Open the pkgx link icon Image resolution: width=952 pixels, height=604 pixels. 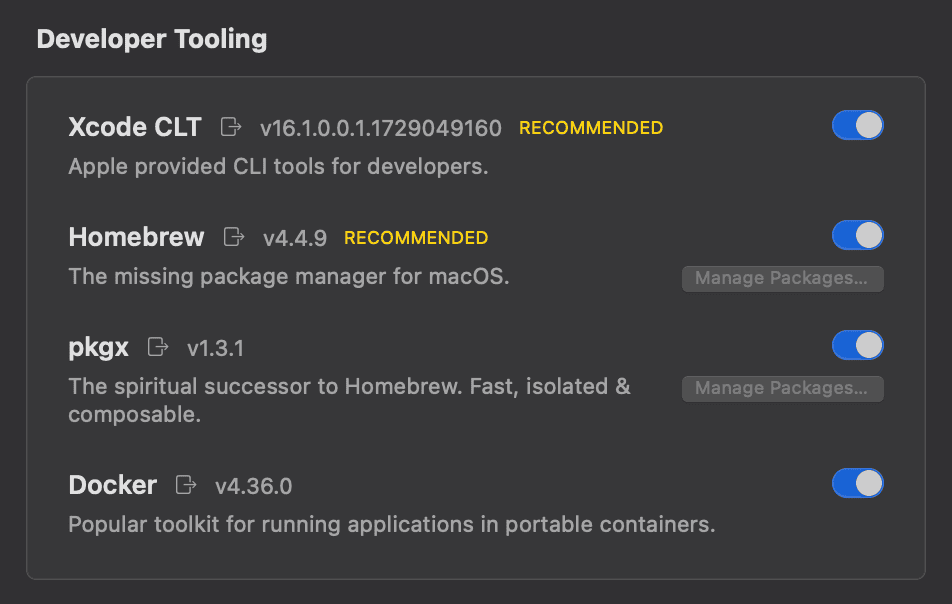pyautogui.click(x=158, y=347)
